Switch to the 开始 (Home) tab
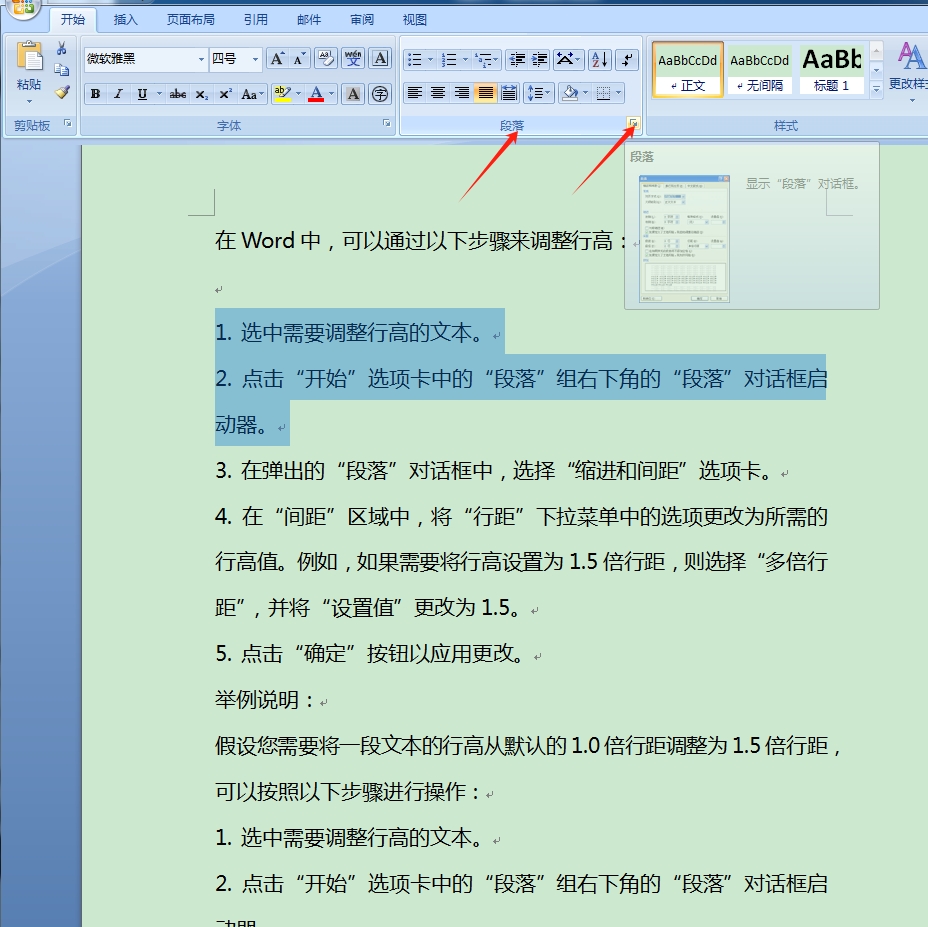928x927 pixels. 73,20
